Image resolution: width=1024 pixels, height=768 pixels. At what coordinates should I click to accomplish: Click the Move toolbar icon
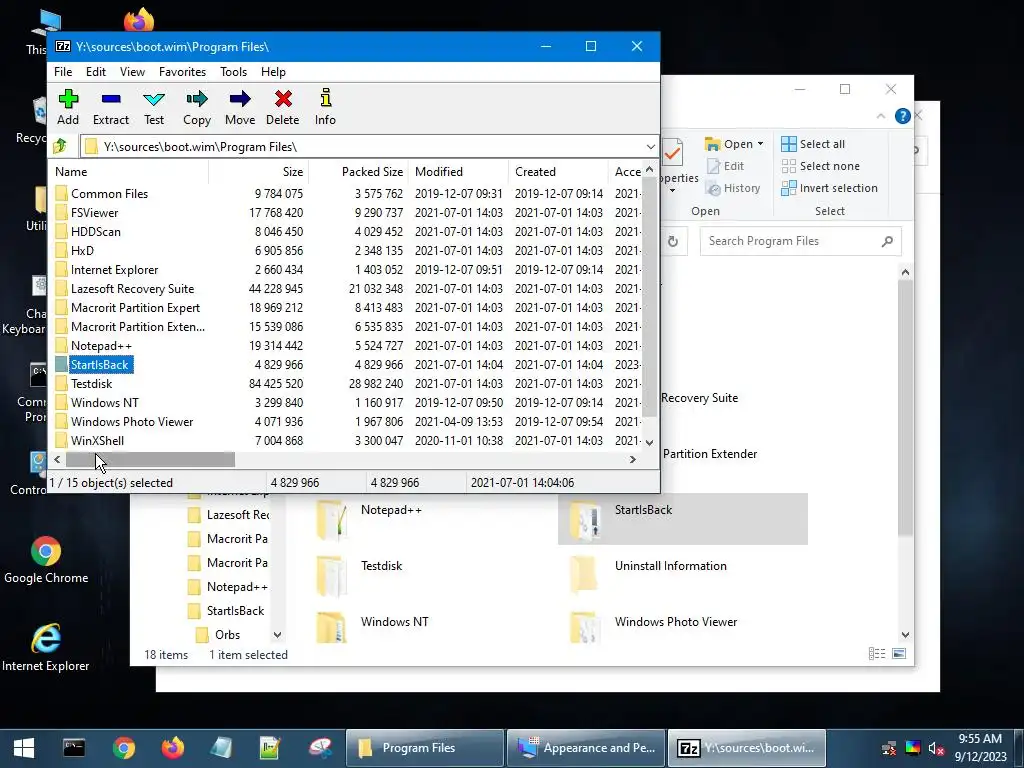(x=240, y=107)
